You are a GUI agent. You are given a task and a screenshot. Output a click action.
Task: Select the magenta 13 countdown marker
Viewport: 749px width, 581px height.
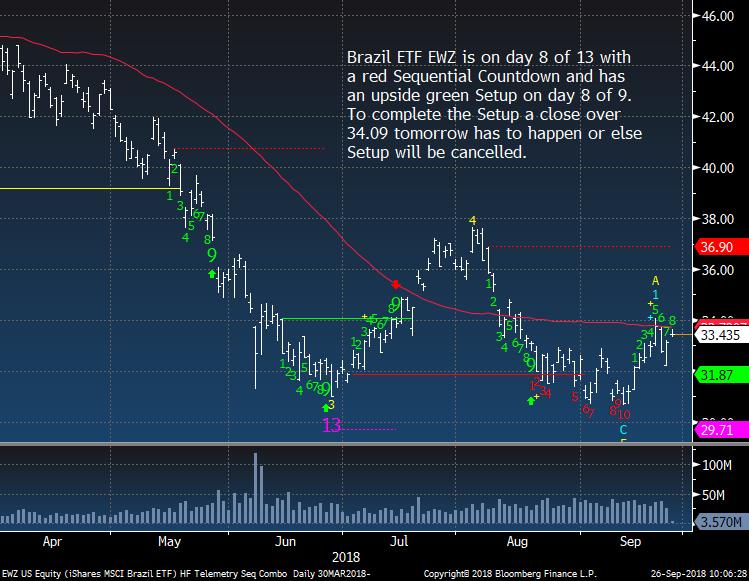[332, 425]
